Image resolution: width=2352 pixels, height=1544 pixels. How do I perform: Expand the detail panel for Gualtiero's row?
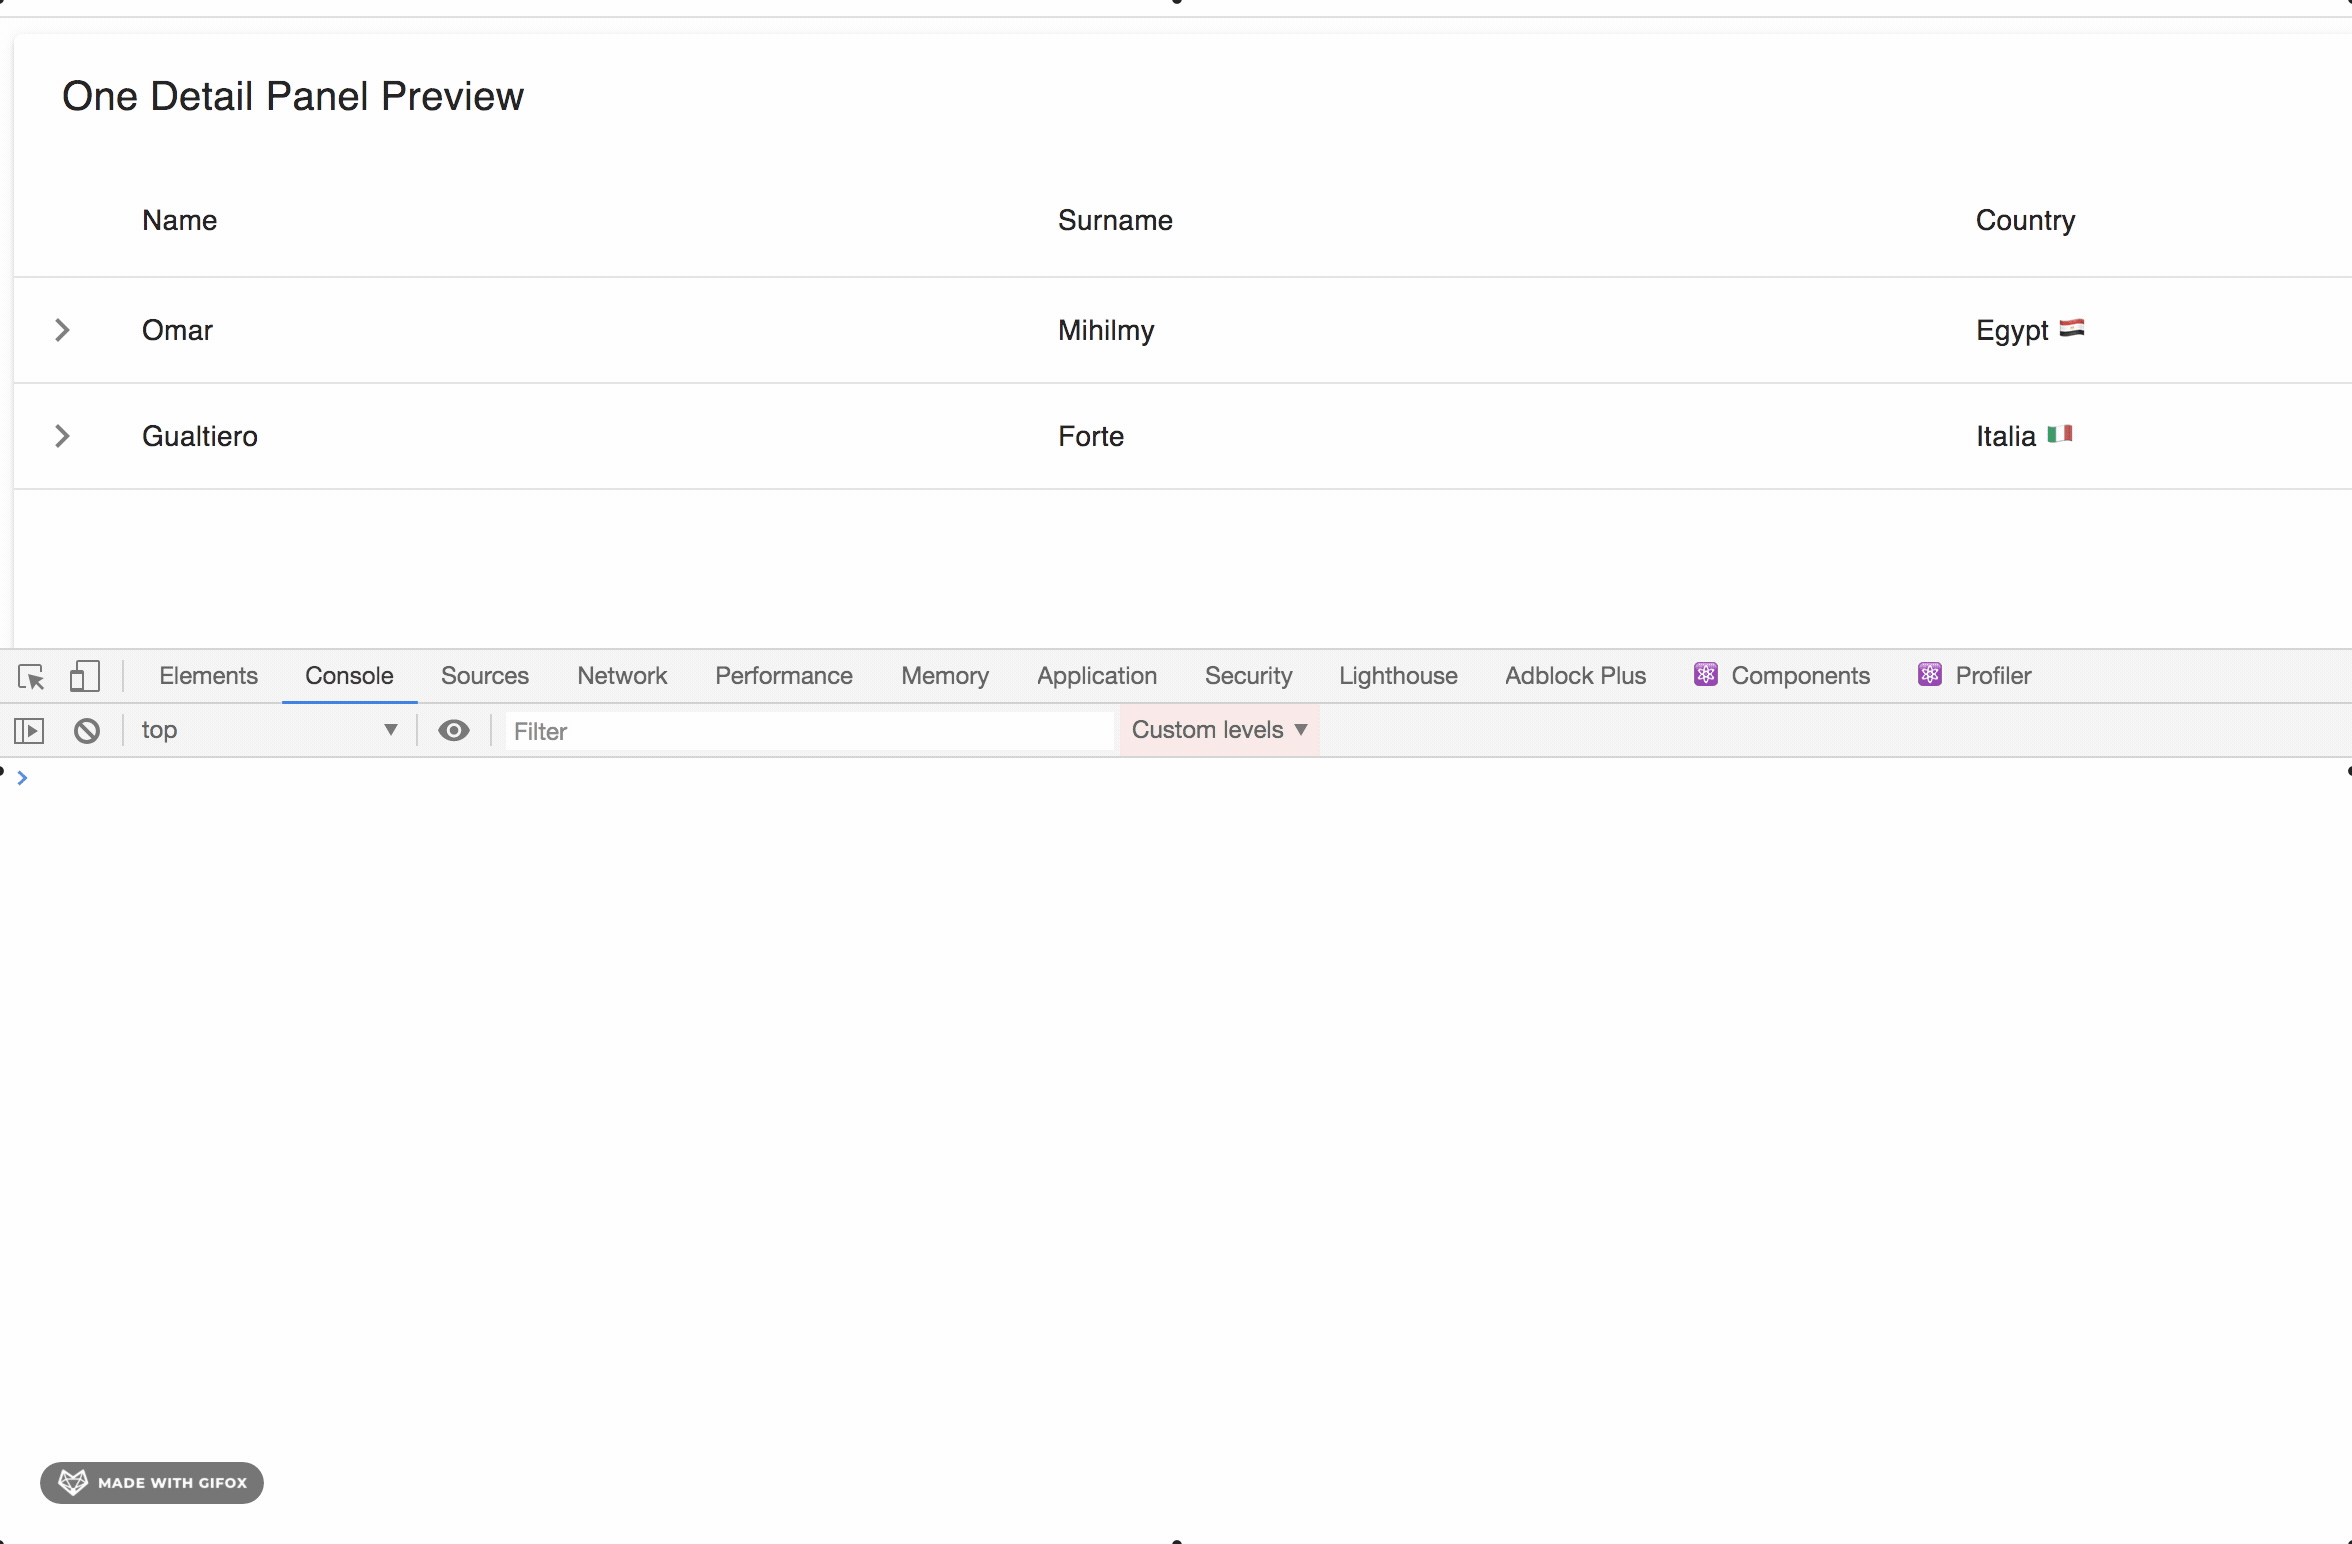tap(63, 436)
